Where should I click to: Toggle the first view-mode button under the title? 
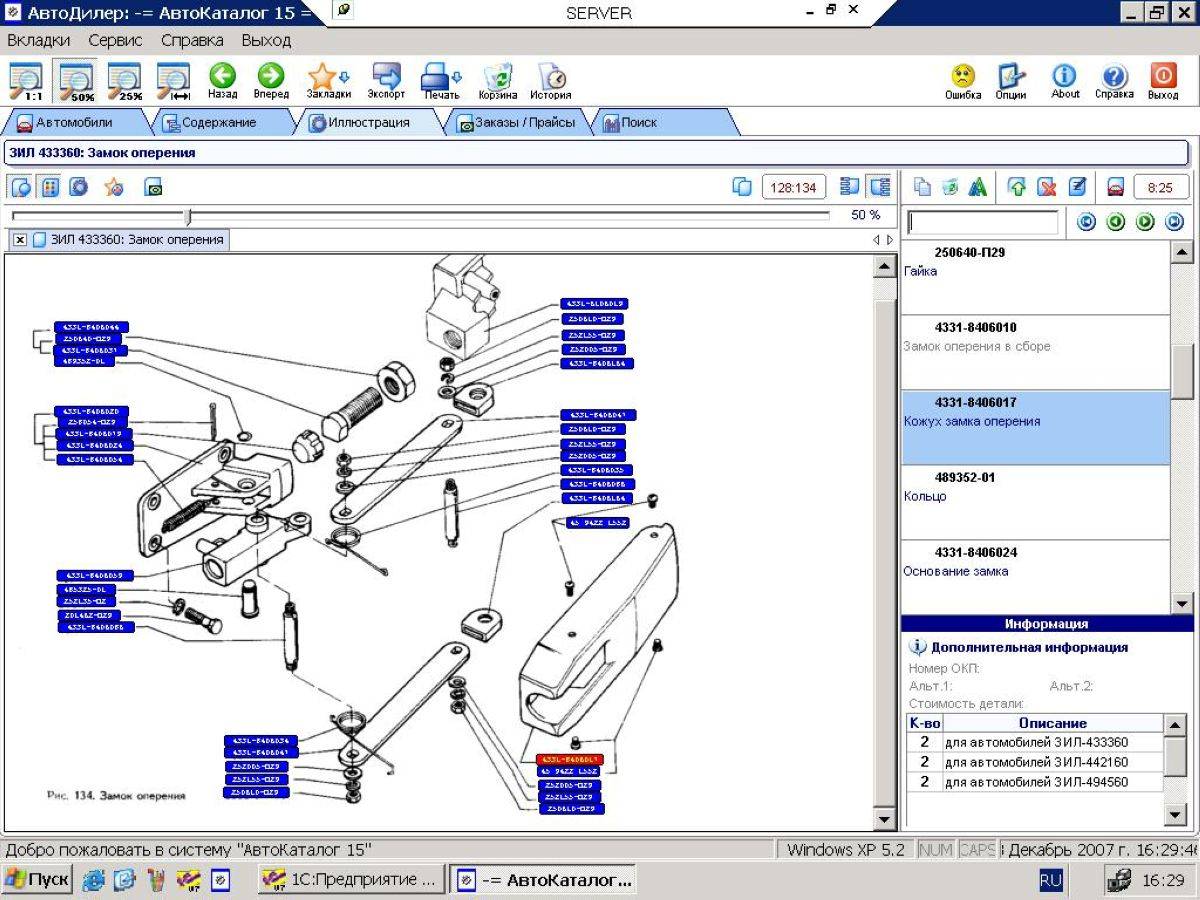pos(21,187)
